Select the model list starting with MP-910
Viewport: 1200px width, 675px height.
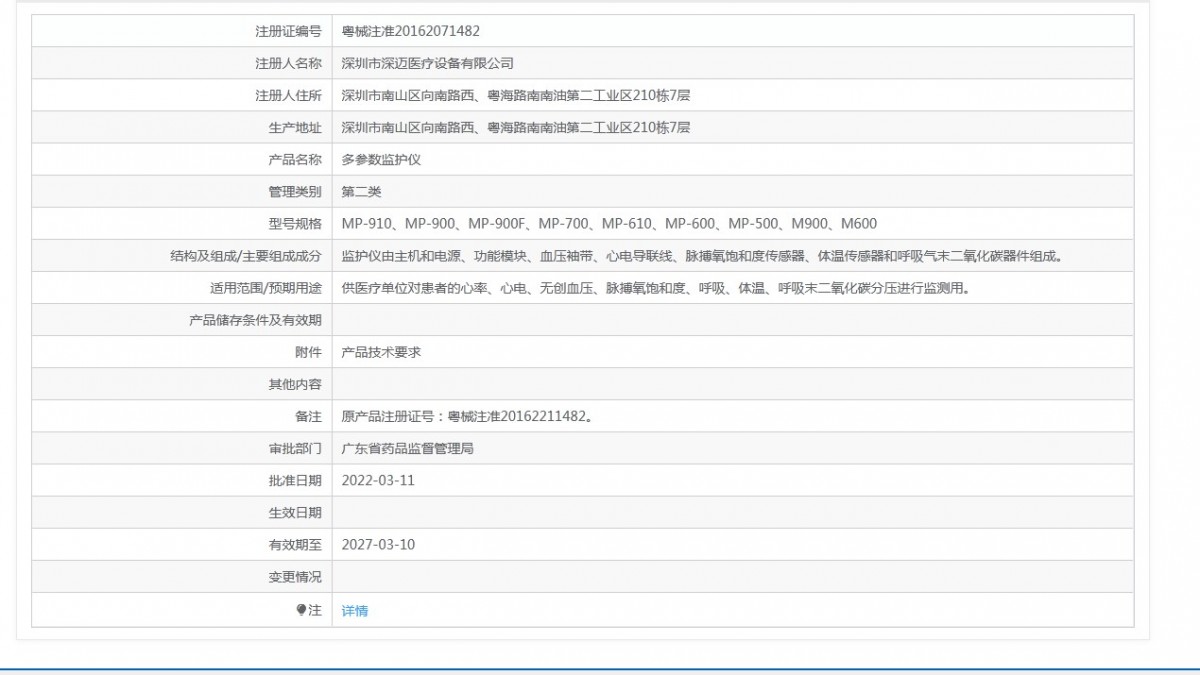click(609, 223)
